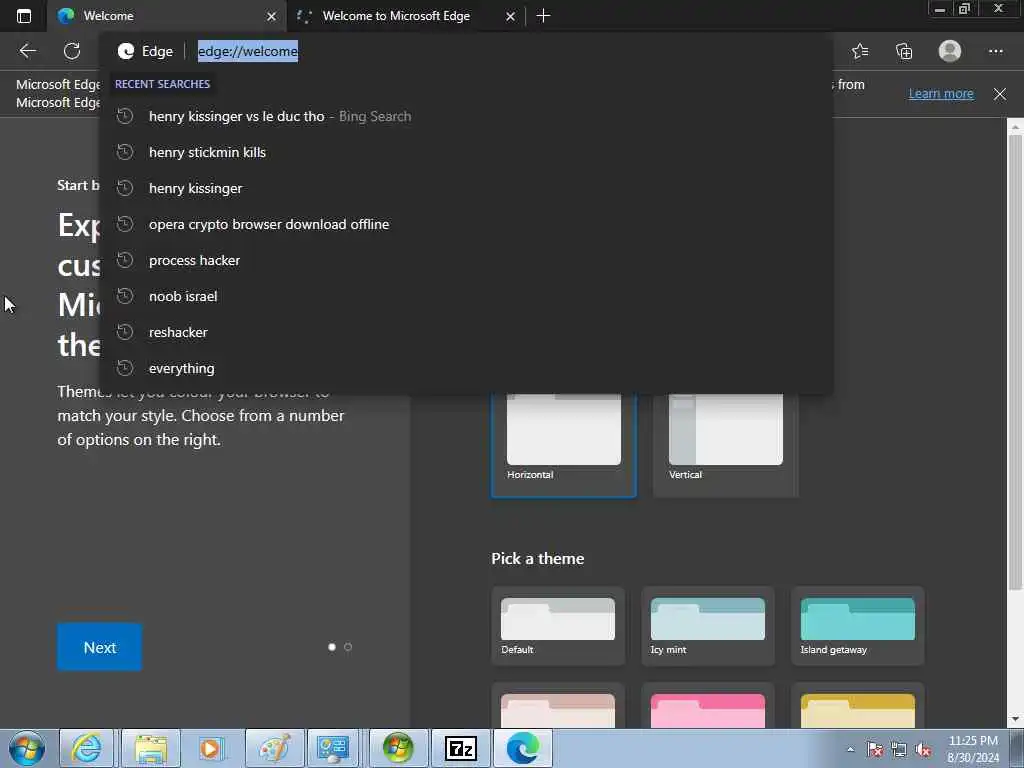
Task: Open the tab actions menu icon
Action: tap(24, 16)
